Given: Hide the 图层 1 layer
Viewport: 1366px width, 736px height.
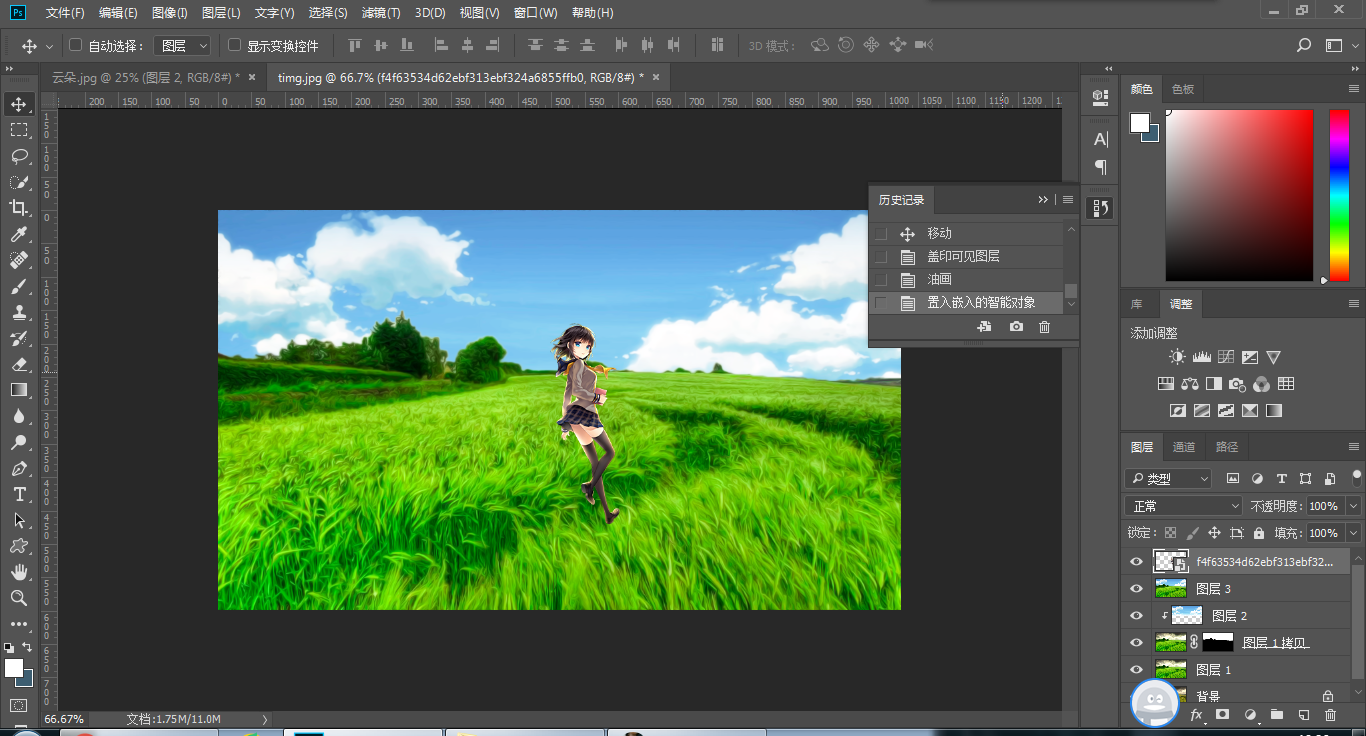Looking at the screenshot, I should (x=1136, y=670).
